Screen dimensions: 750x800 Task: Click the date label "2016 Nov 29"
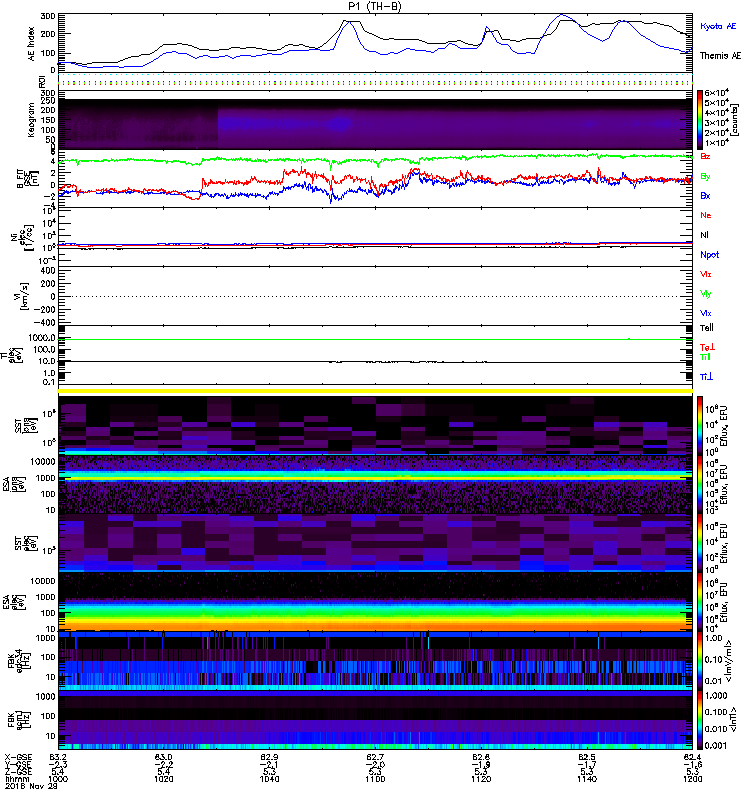(31, 786)
